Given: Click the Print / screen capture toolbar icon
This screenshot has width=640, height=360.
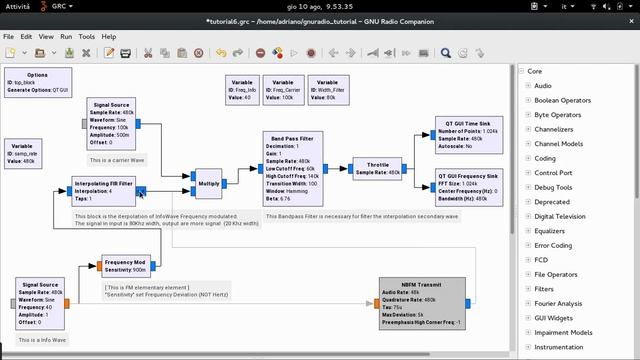Looking at the screenshot, I should [126, 53].
